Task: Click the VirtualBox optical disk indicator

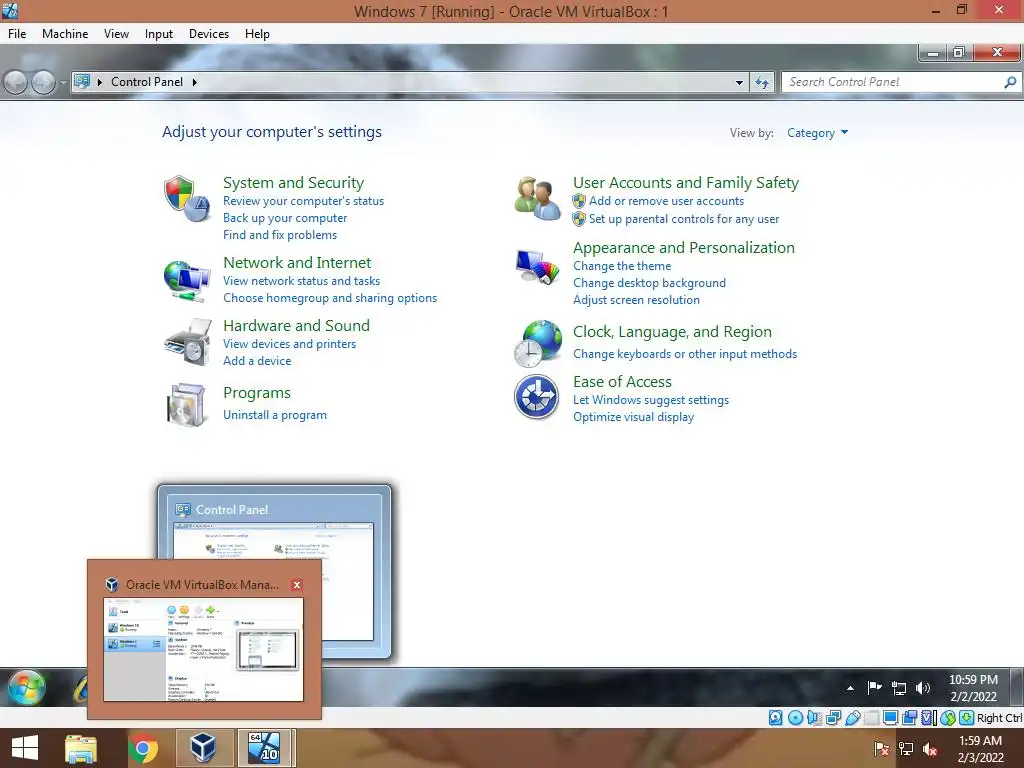Action: click(x=795, y=718)
